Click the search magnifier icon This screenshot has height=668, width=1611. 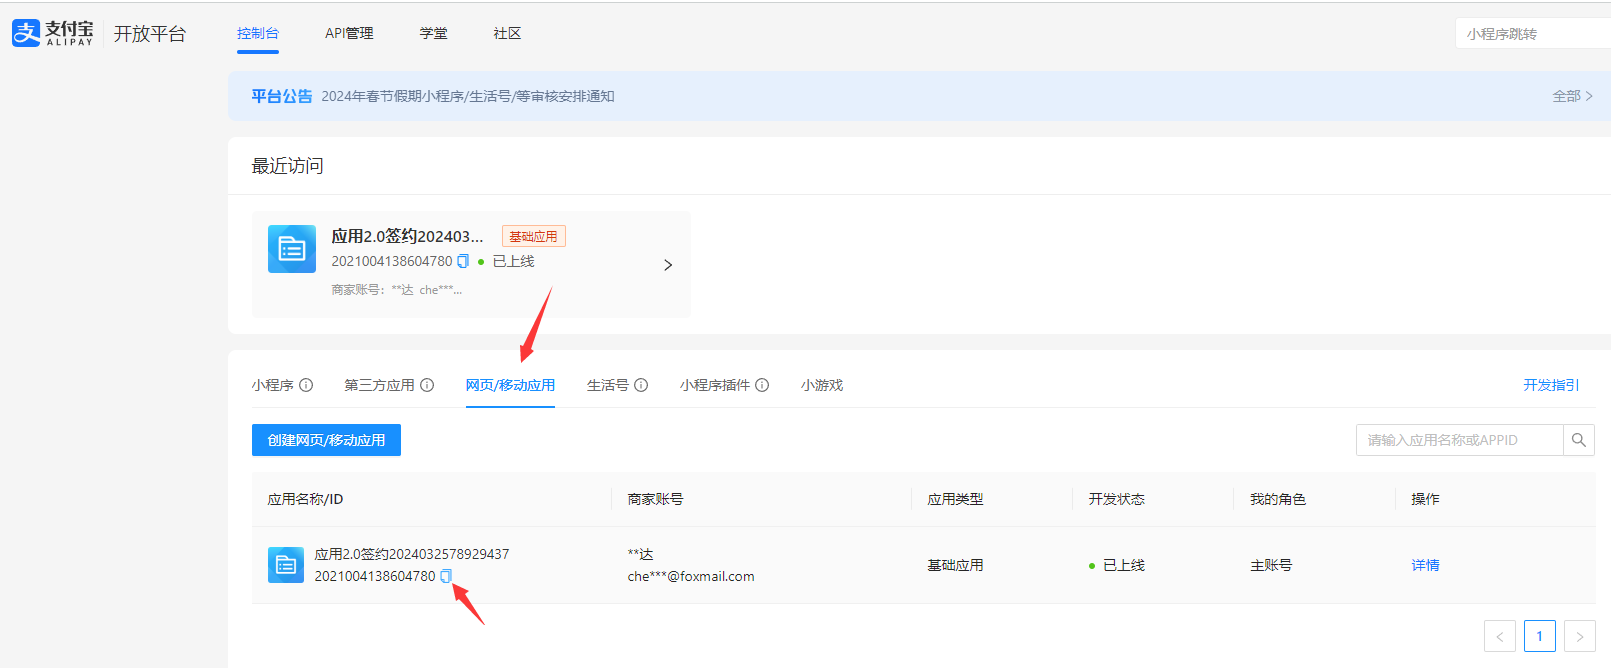(1579, 440)
